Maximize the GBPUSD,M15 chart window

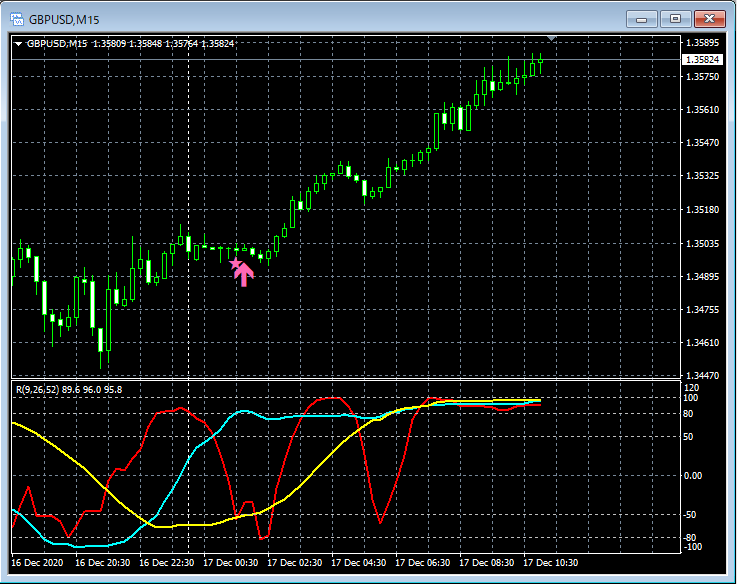[675, 18]
